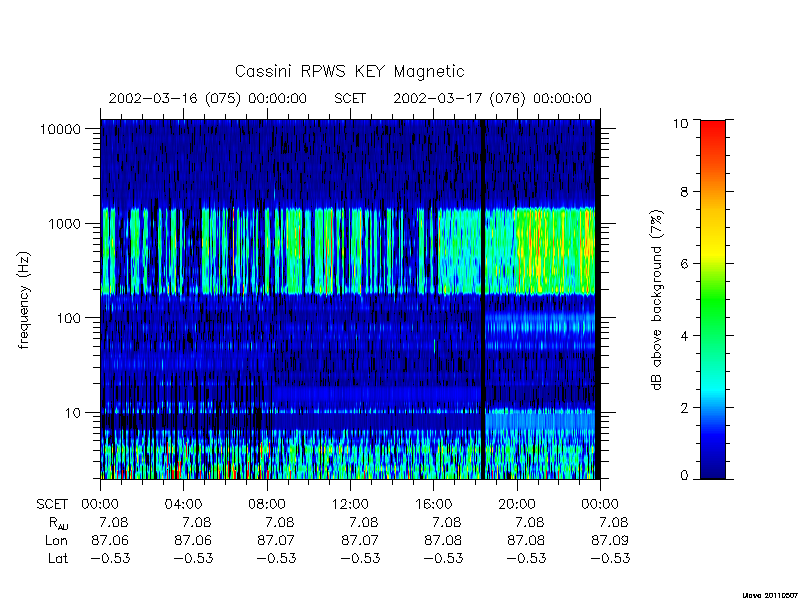Click the colorbar 6 tick label

point(684,264)
